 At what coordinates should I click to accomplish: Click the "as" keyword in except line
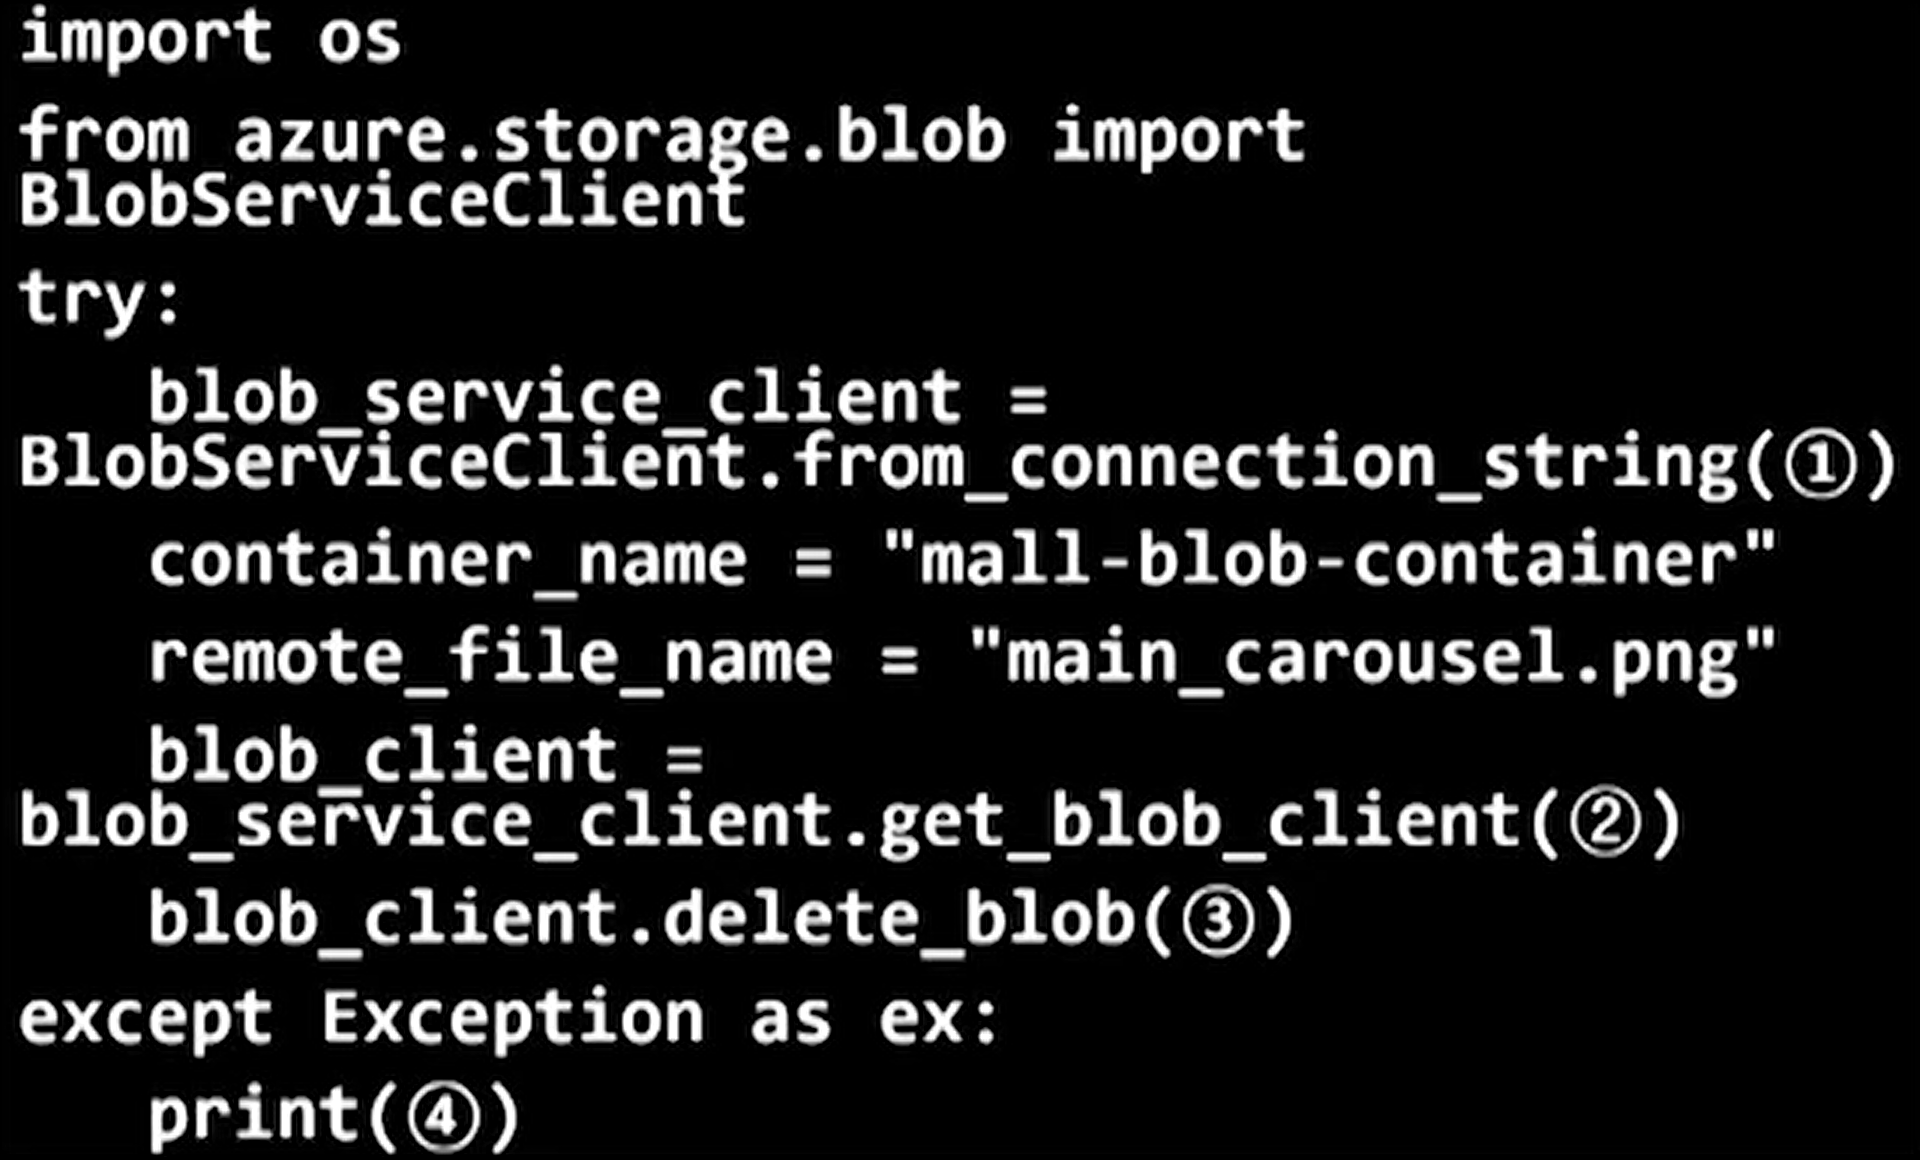tap(790, 1019)
